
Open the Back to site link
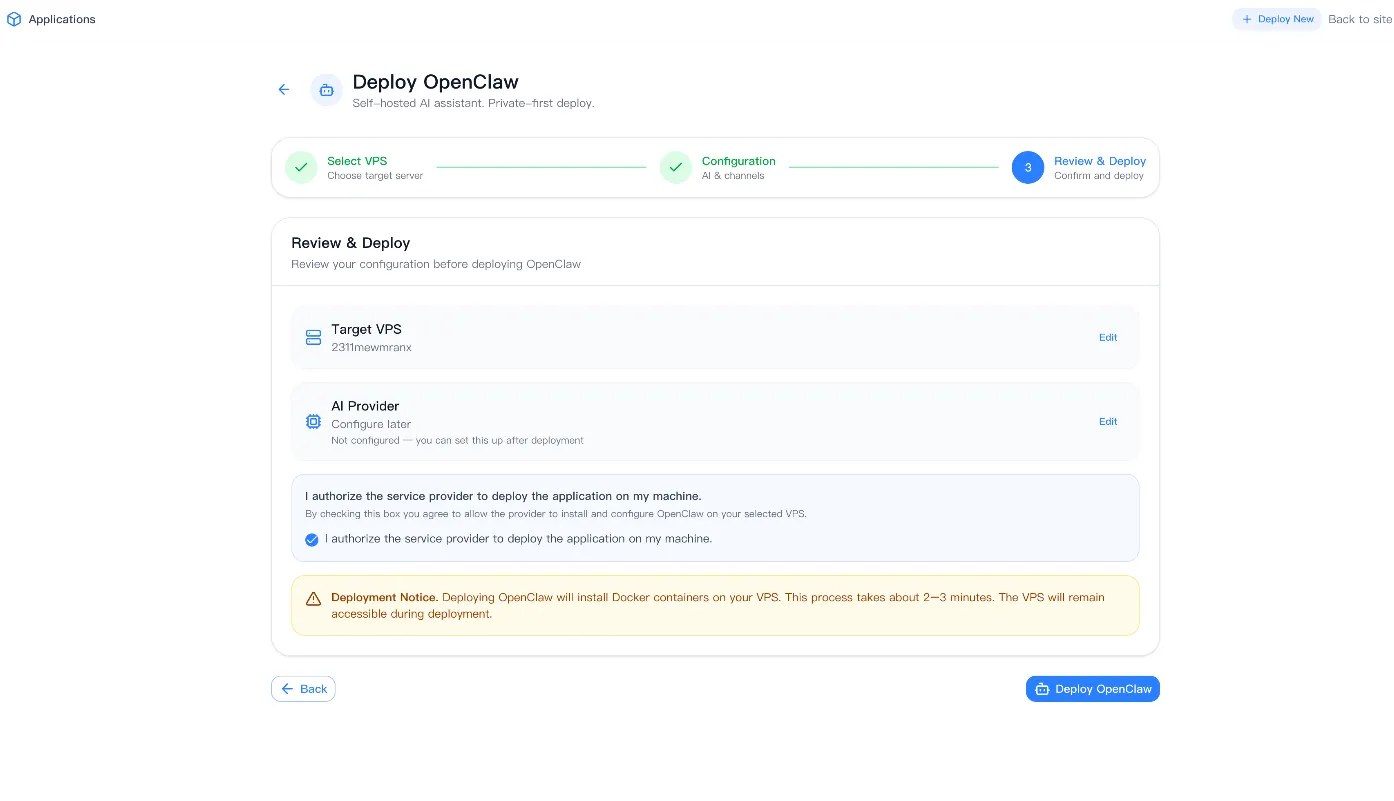pos(1360,18)
